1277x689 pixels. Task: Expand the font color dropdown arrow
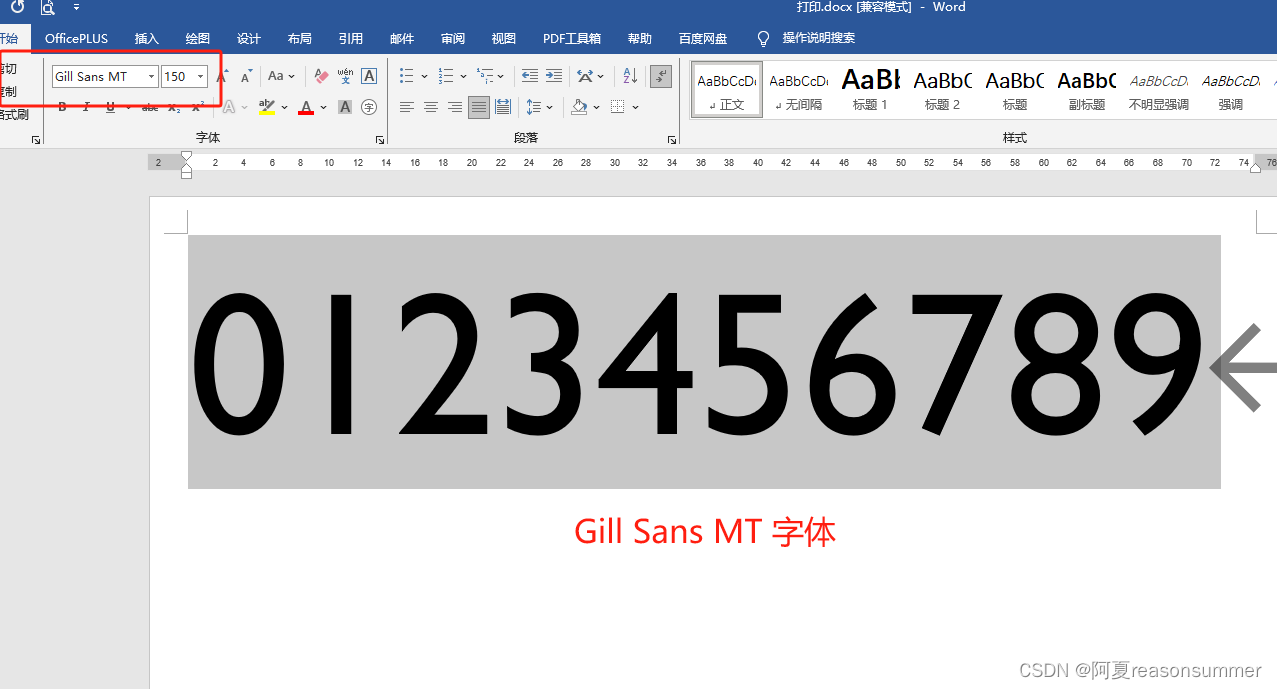point(323,107)
